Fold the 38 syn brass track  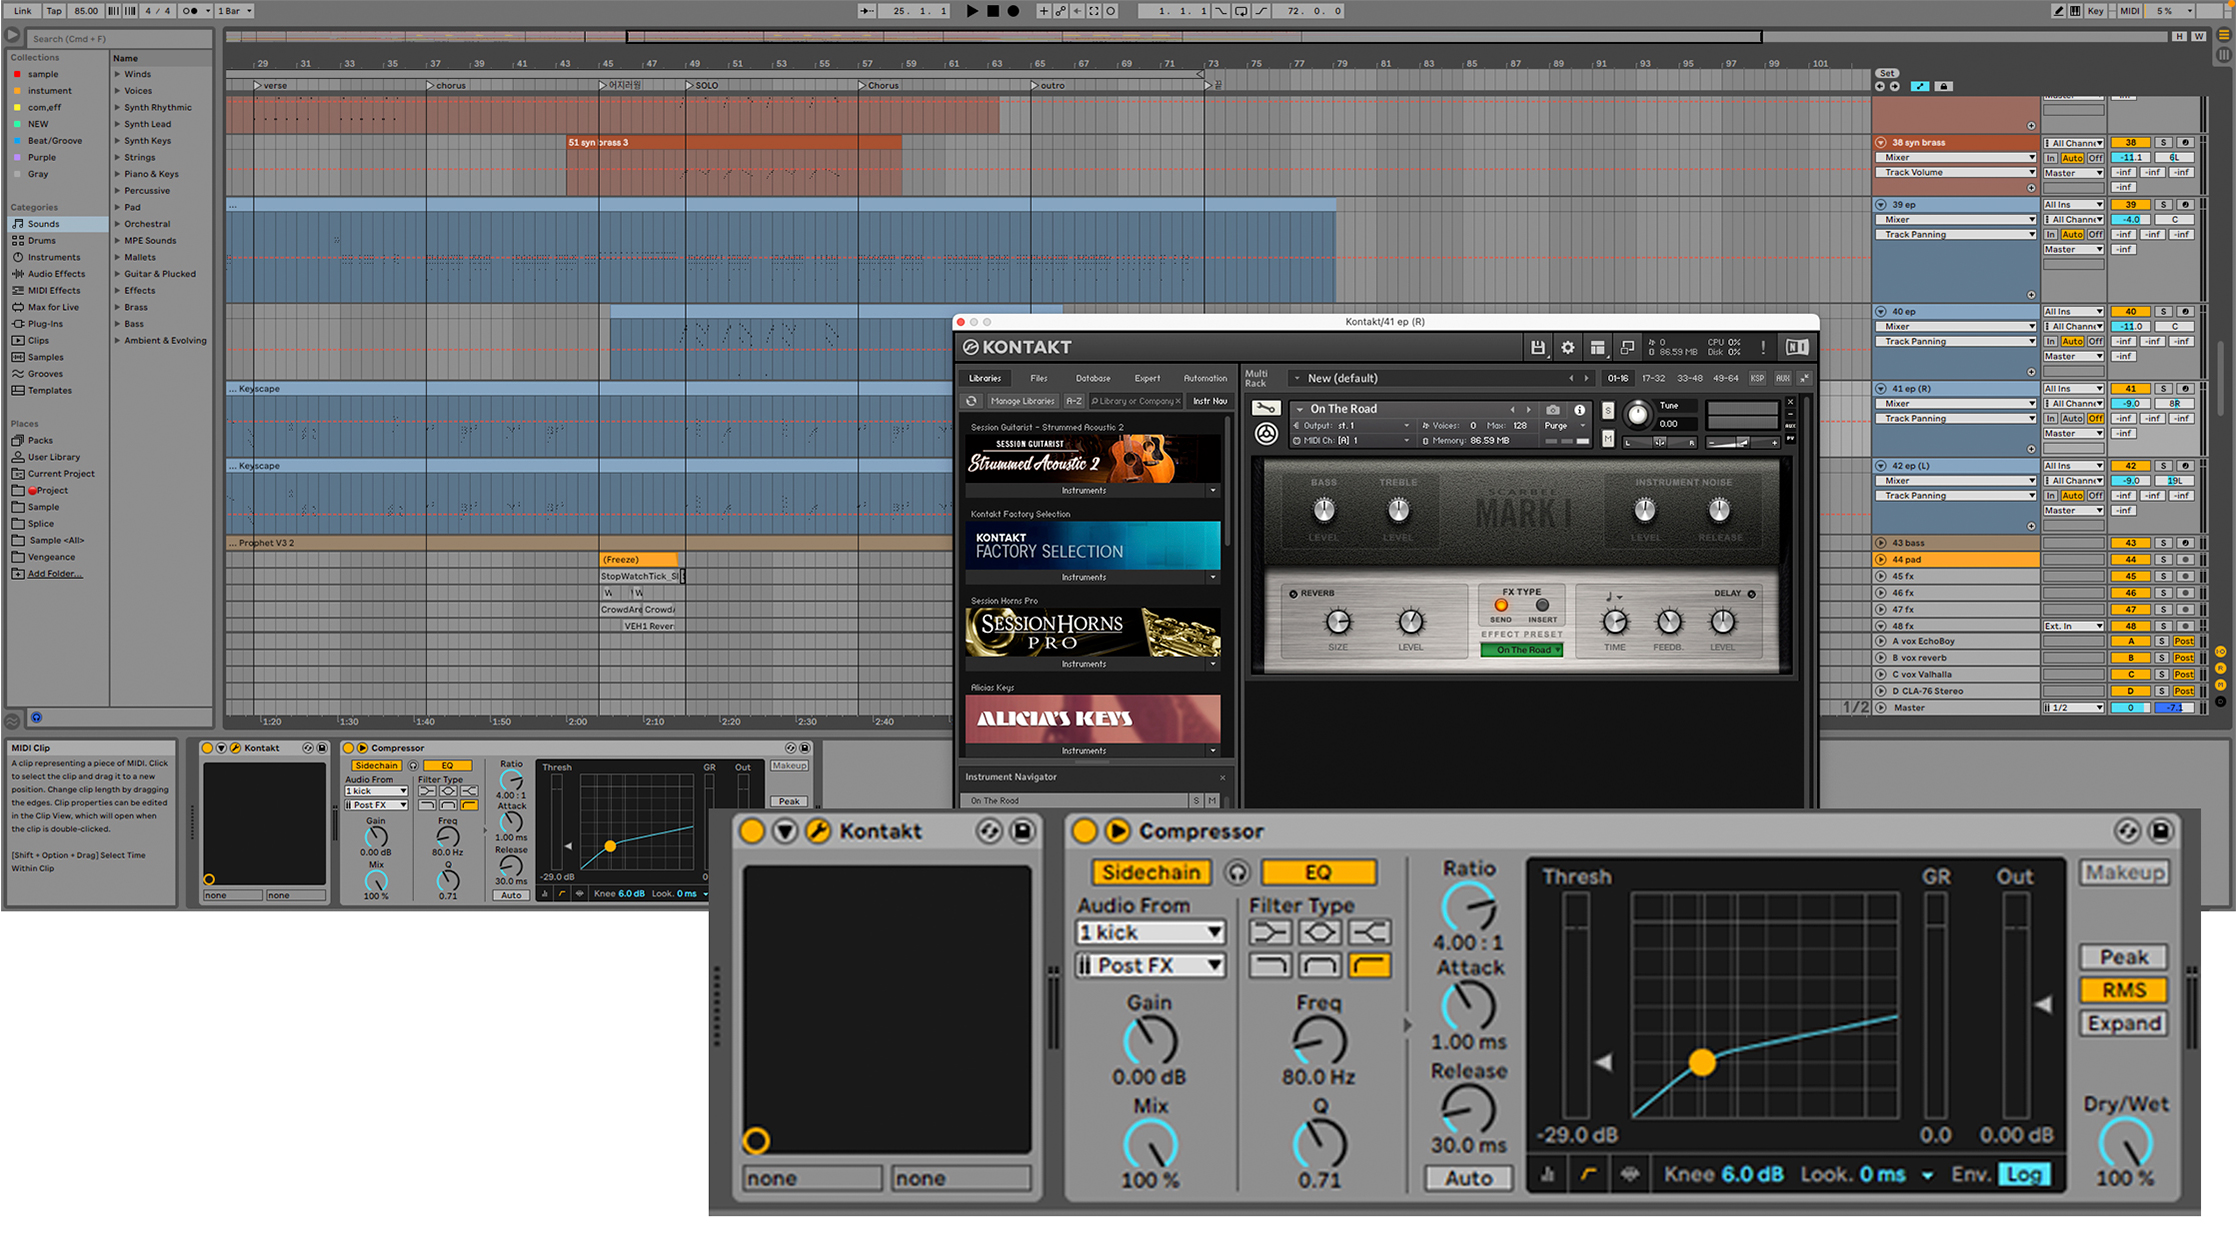tap(1881, 142)
